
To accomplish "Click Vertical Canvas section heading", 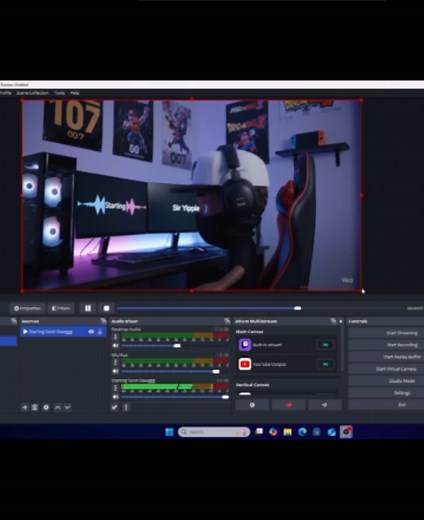I will coord(252,385).
